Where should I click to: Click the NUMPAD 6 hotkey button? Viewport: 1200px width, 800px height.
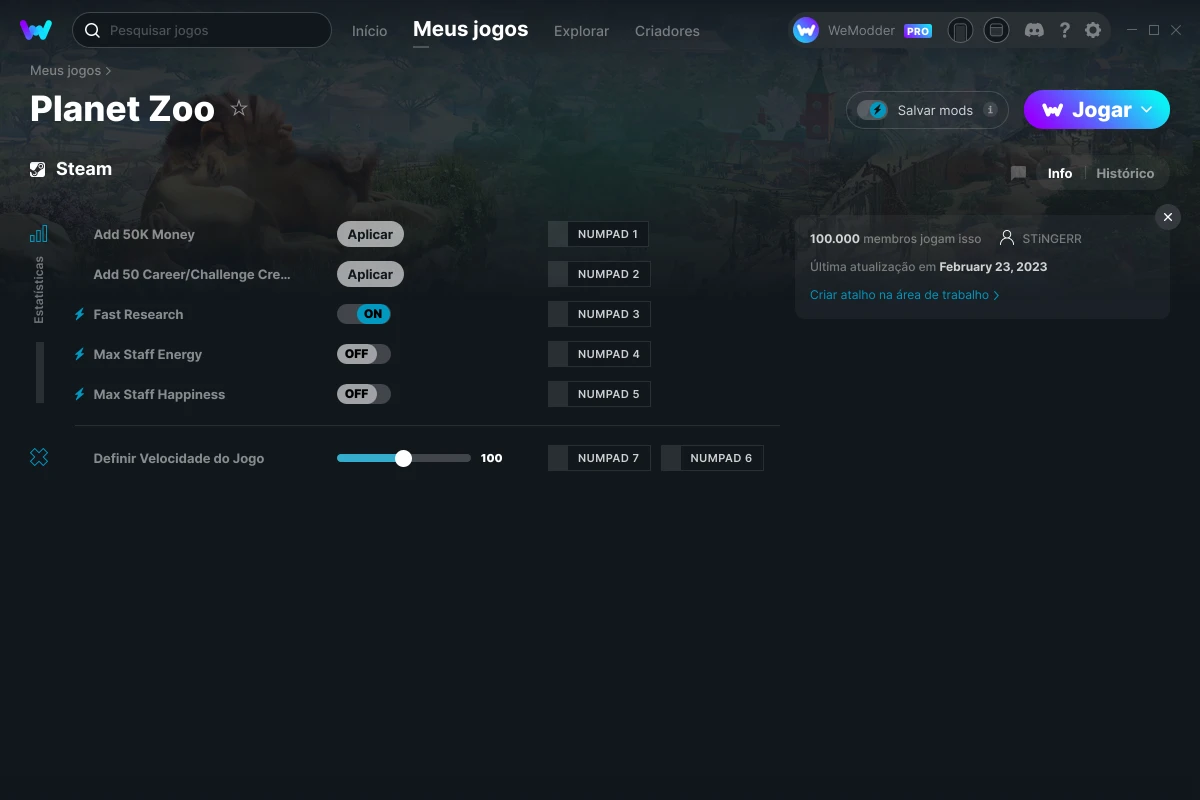712,458
